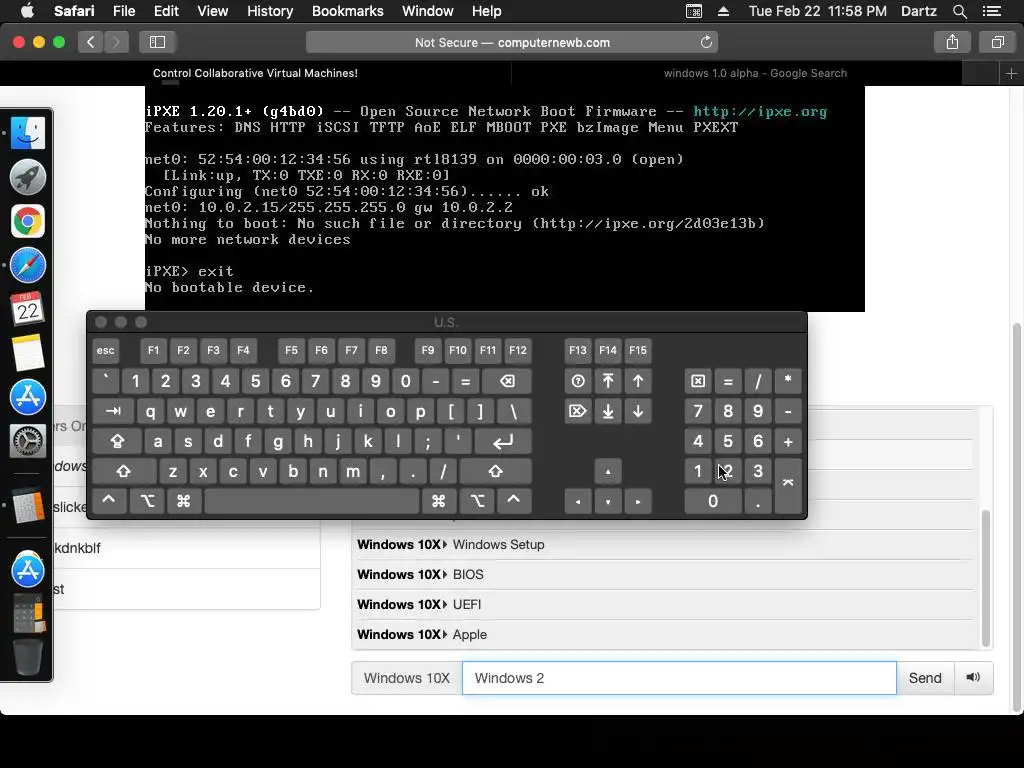Open Launchpad from the Dock
The image size is (1024, 768).
(27, 177)
